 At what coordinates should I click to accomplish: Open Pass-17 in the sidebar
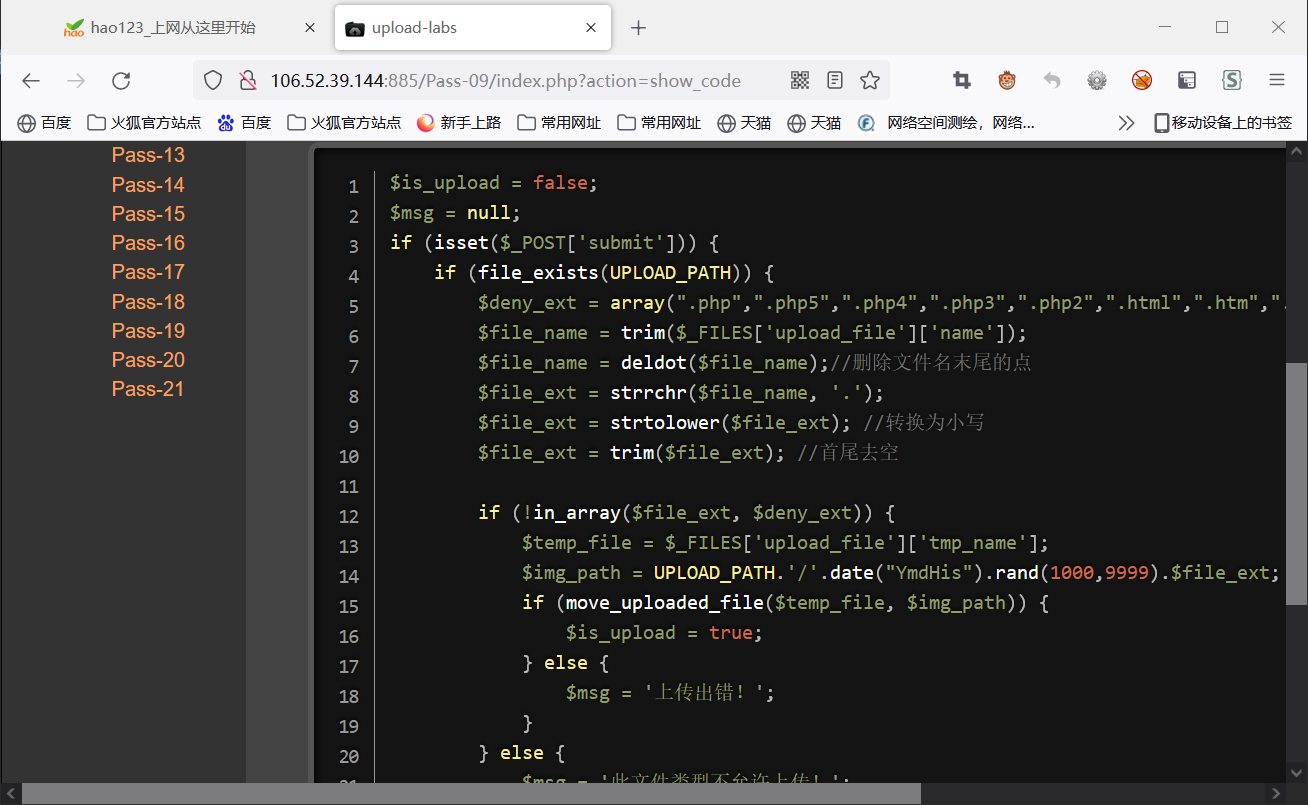click(148, 272)
